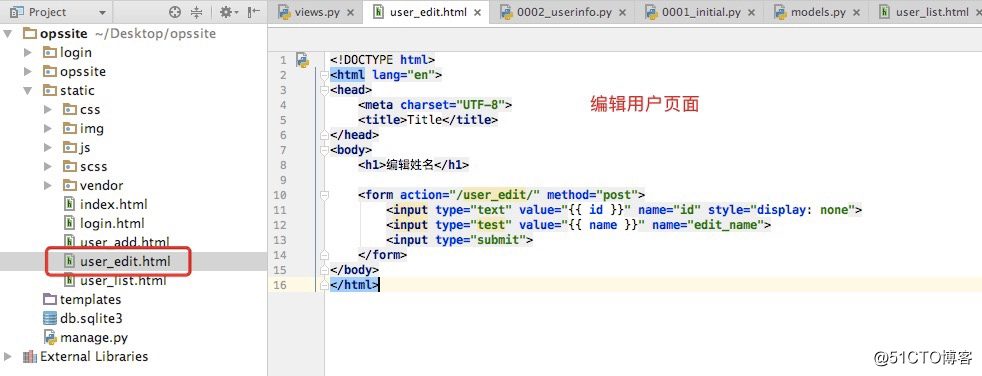Hide the Project tool window with the arrow icon
The image size is (982, 376).
(254, 12)
